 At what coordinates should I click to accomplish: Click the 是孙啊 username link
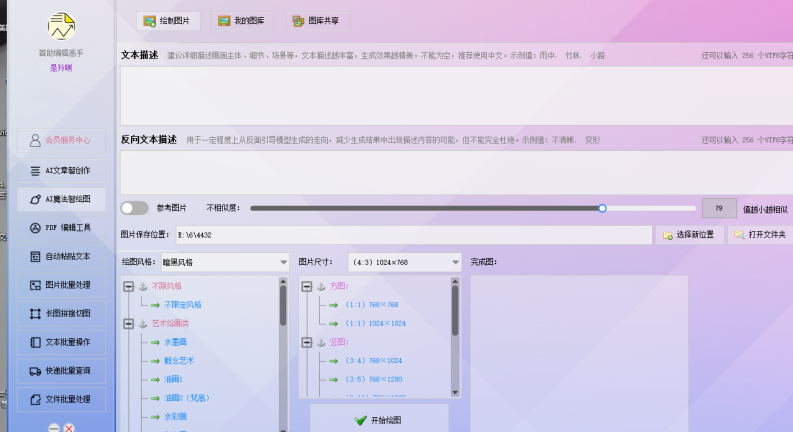61,68
